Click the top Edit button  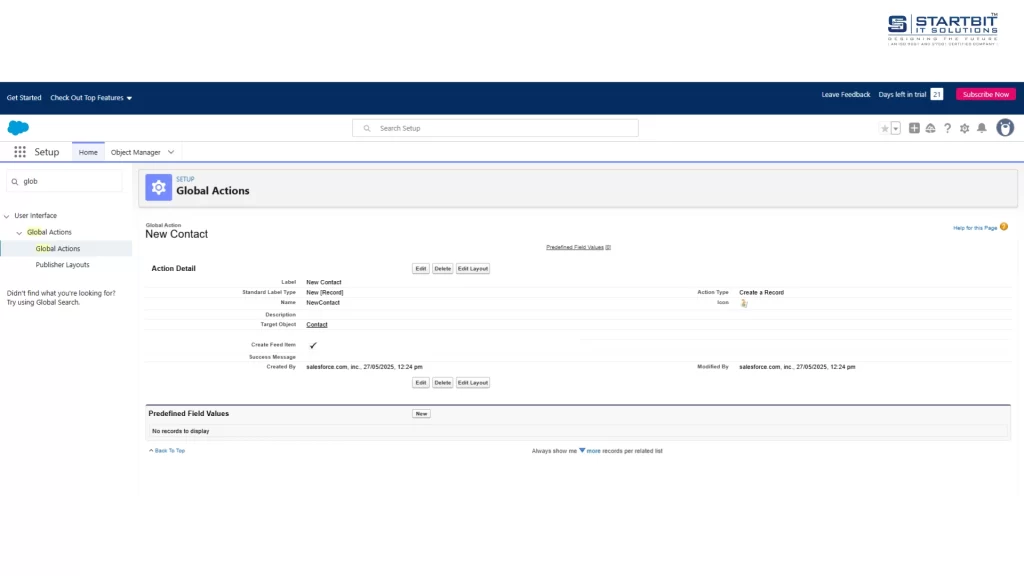point(421,268)
